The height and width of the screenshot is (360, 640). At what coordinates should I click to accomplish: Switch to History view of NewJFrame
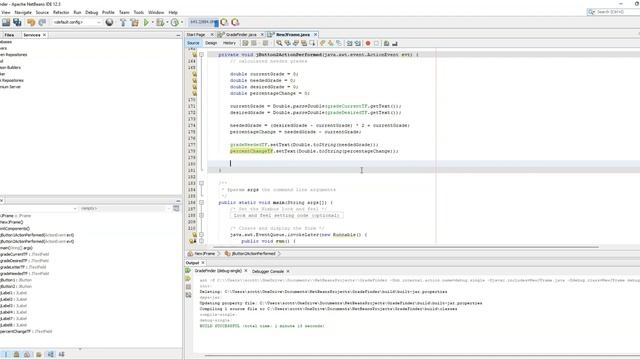(x=229, y=43)
